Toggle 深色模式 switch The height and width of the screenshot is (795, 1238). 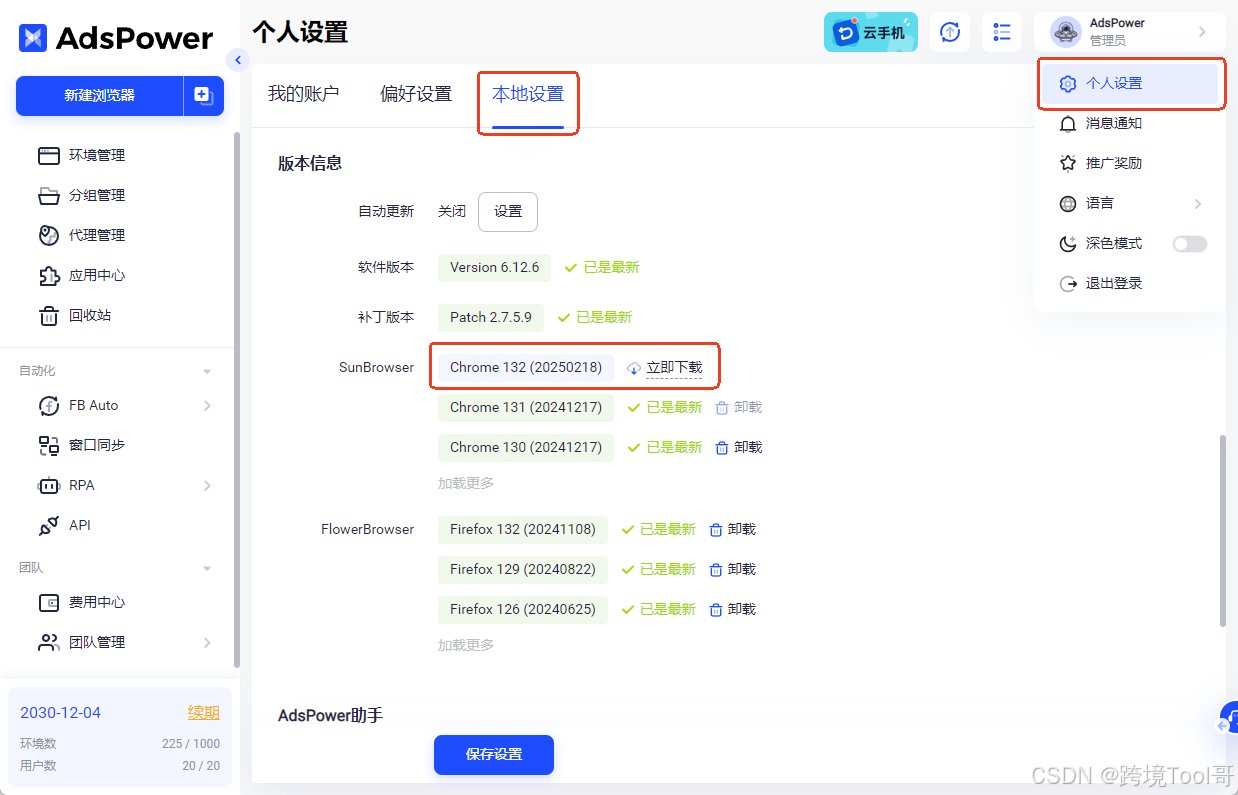coord(1190,244)
